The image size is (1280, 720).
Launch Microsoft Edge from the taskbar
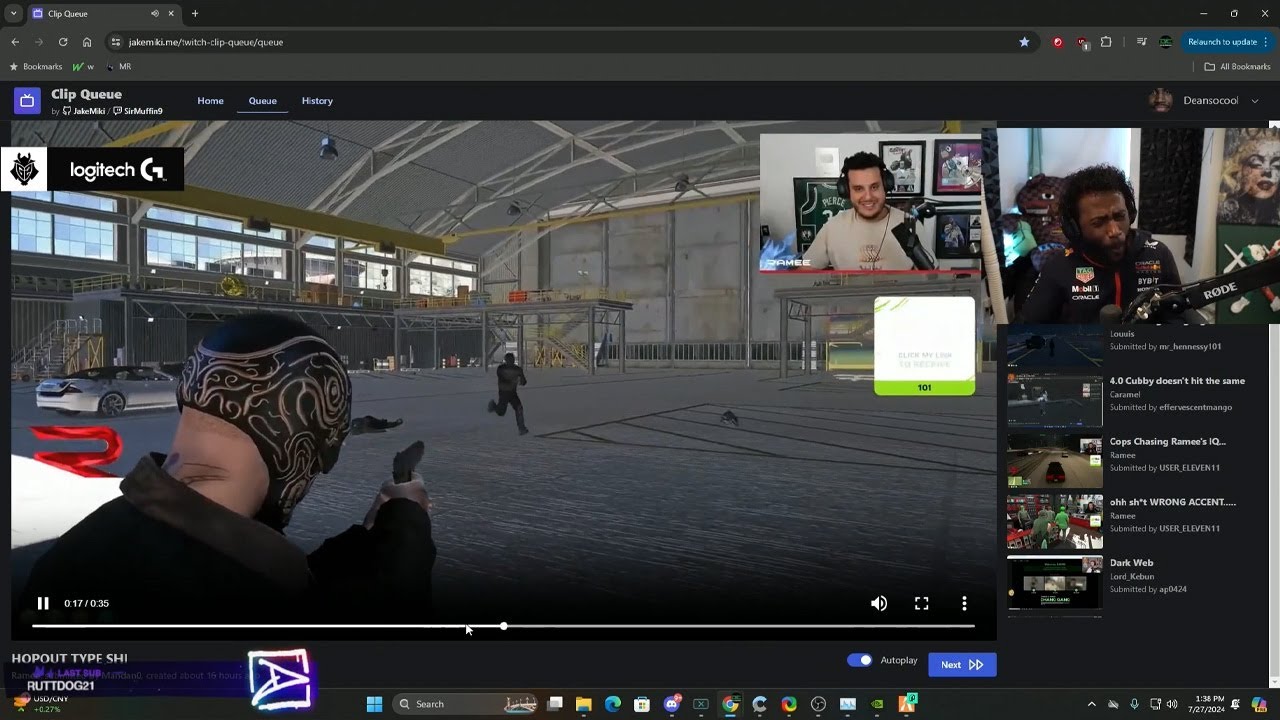click(613, 704)
